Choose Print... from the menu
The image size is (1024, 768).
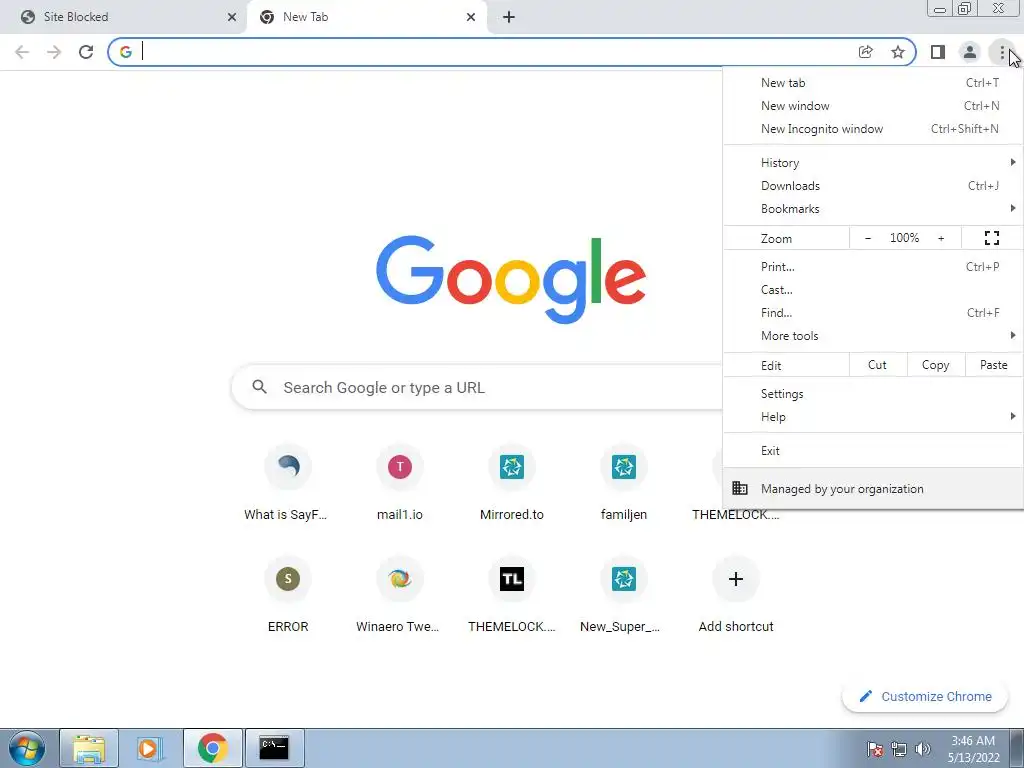point(873,266)
